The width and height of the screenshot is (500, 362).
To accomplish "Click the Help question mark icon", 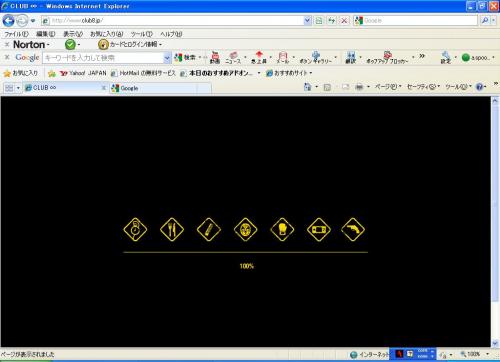I will (480, 87).
